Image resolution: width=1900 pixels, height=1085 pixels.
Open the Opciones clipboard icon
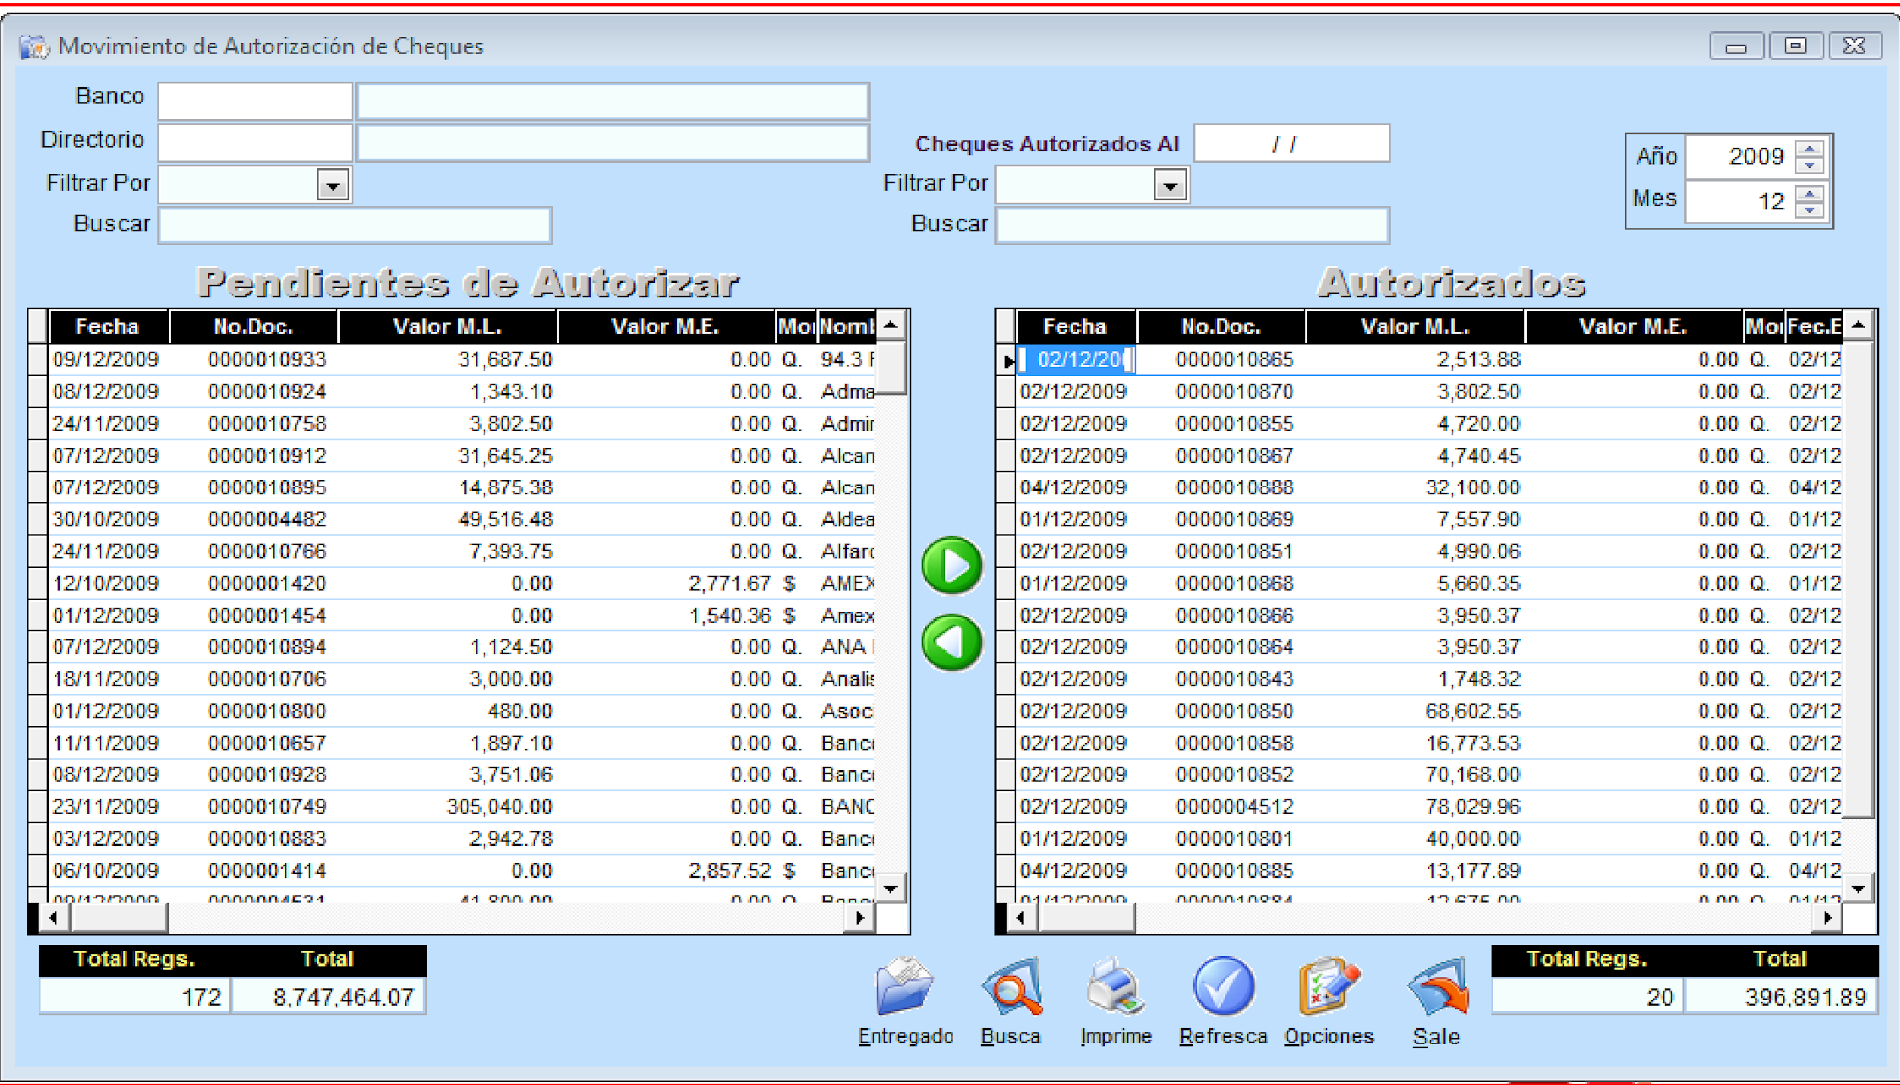click(1328, 988)
